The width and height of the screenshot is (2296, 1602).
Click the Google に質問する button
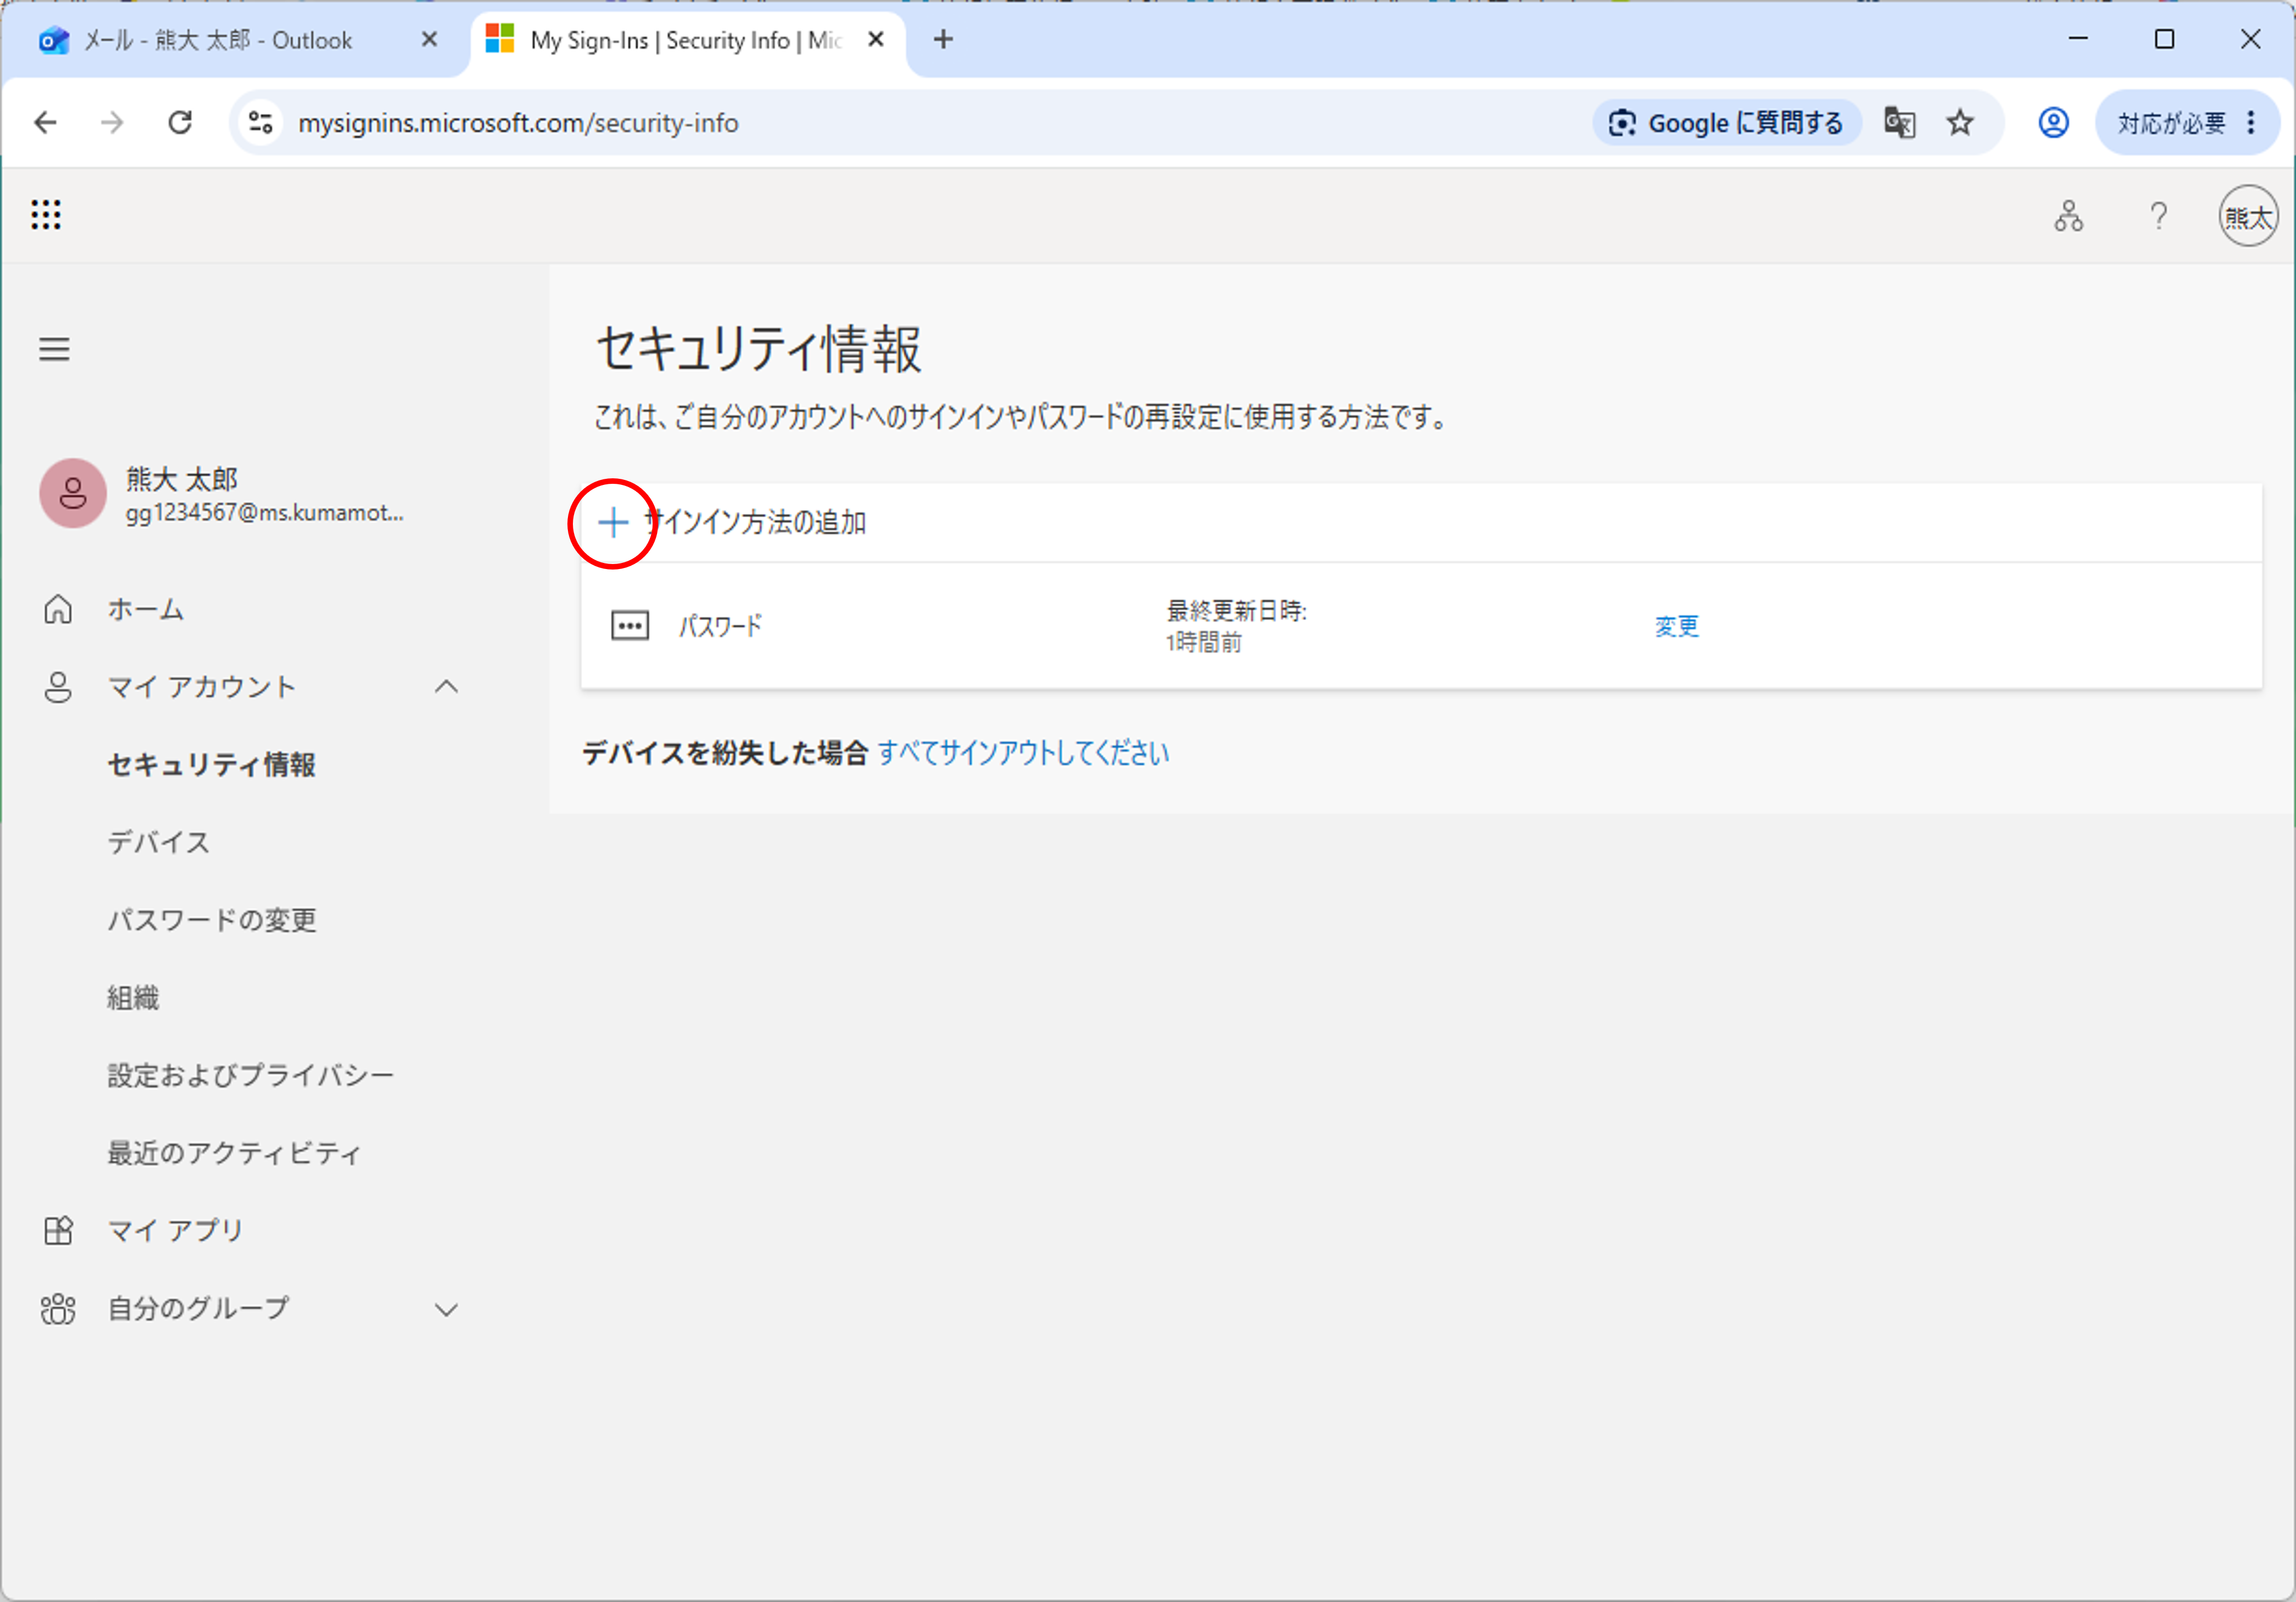click(1726, 123)
